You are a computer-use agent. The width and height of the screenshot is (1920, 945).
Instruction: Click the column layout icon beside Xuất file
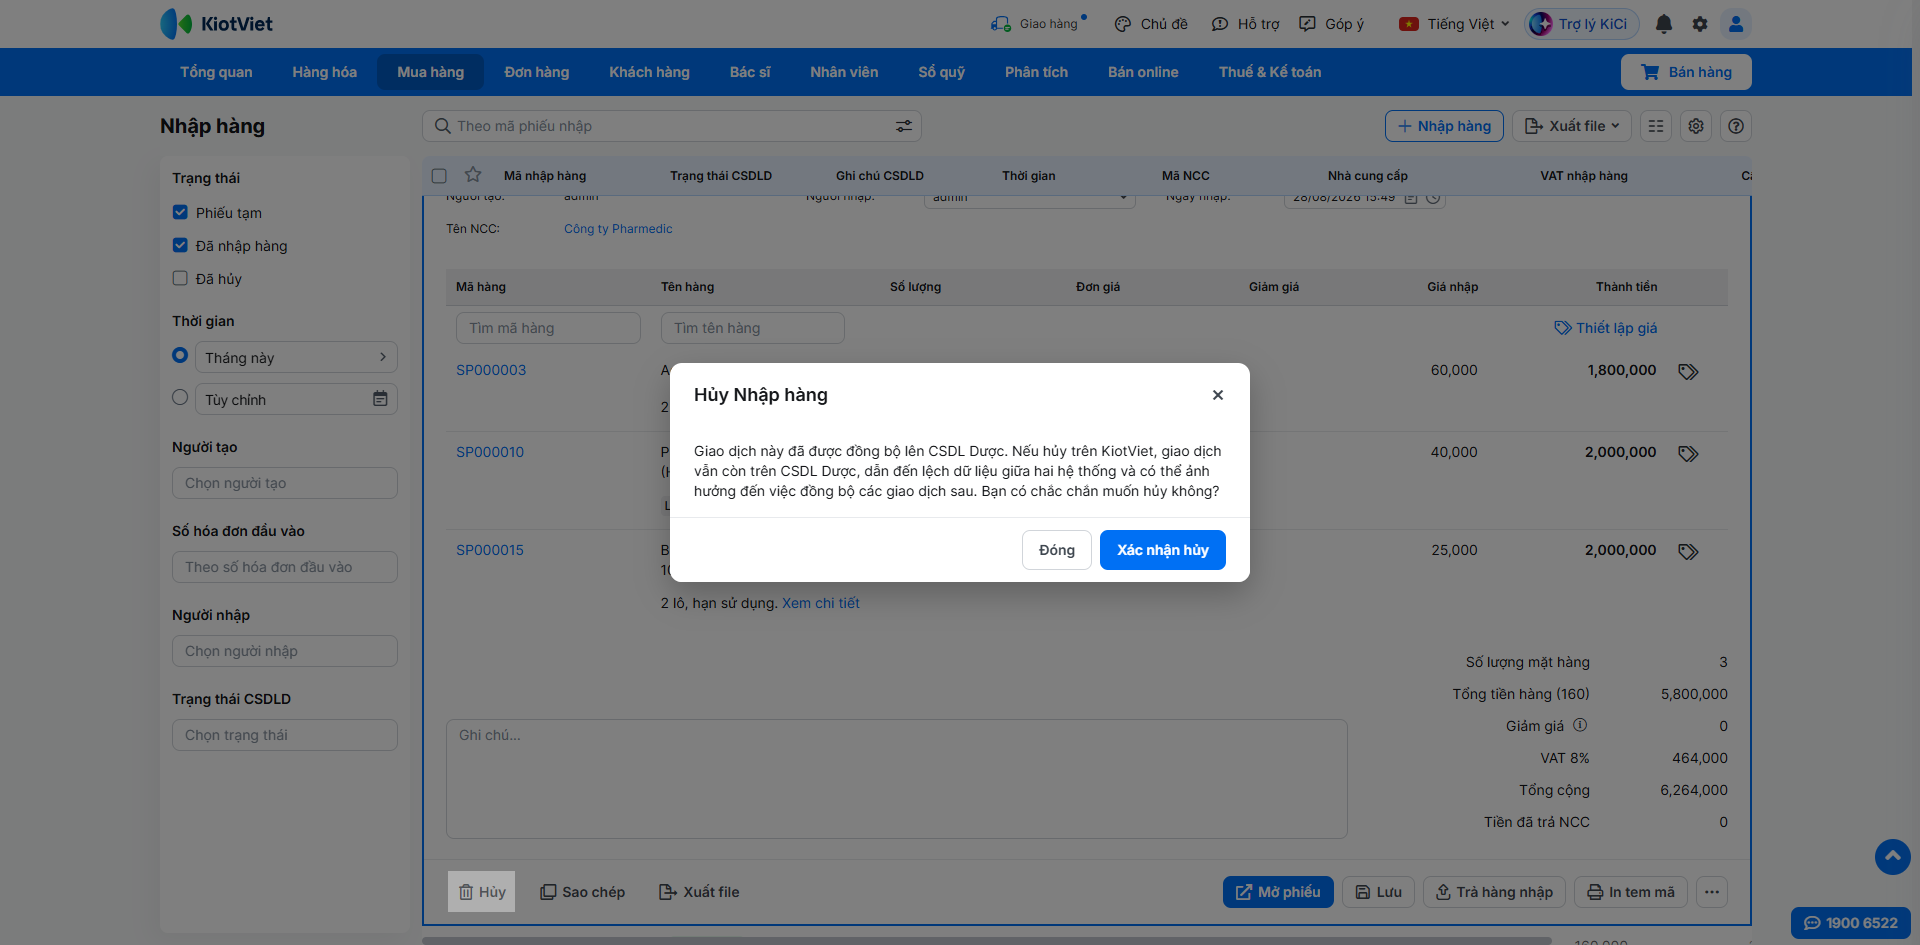tap(1656, 126)
